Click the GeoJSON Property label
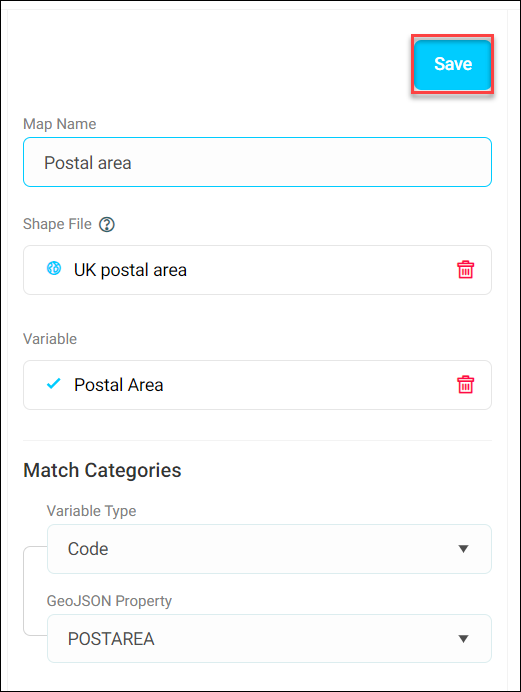Screen dimensions: 521x692 (x=109, y=601)
